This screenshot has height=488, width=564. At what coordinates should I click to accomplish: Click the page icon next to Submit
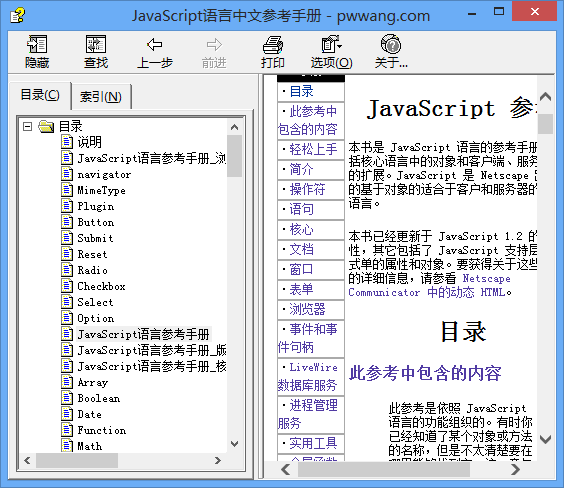[x=67, y=238]
